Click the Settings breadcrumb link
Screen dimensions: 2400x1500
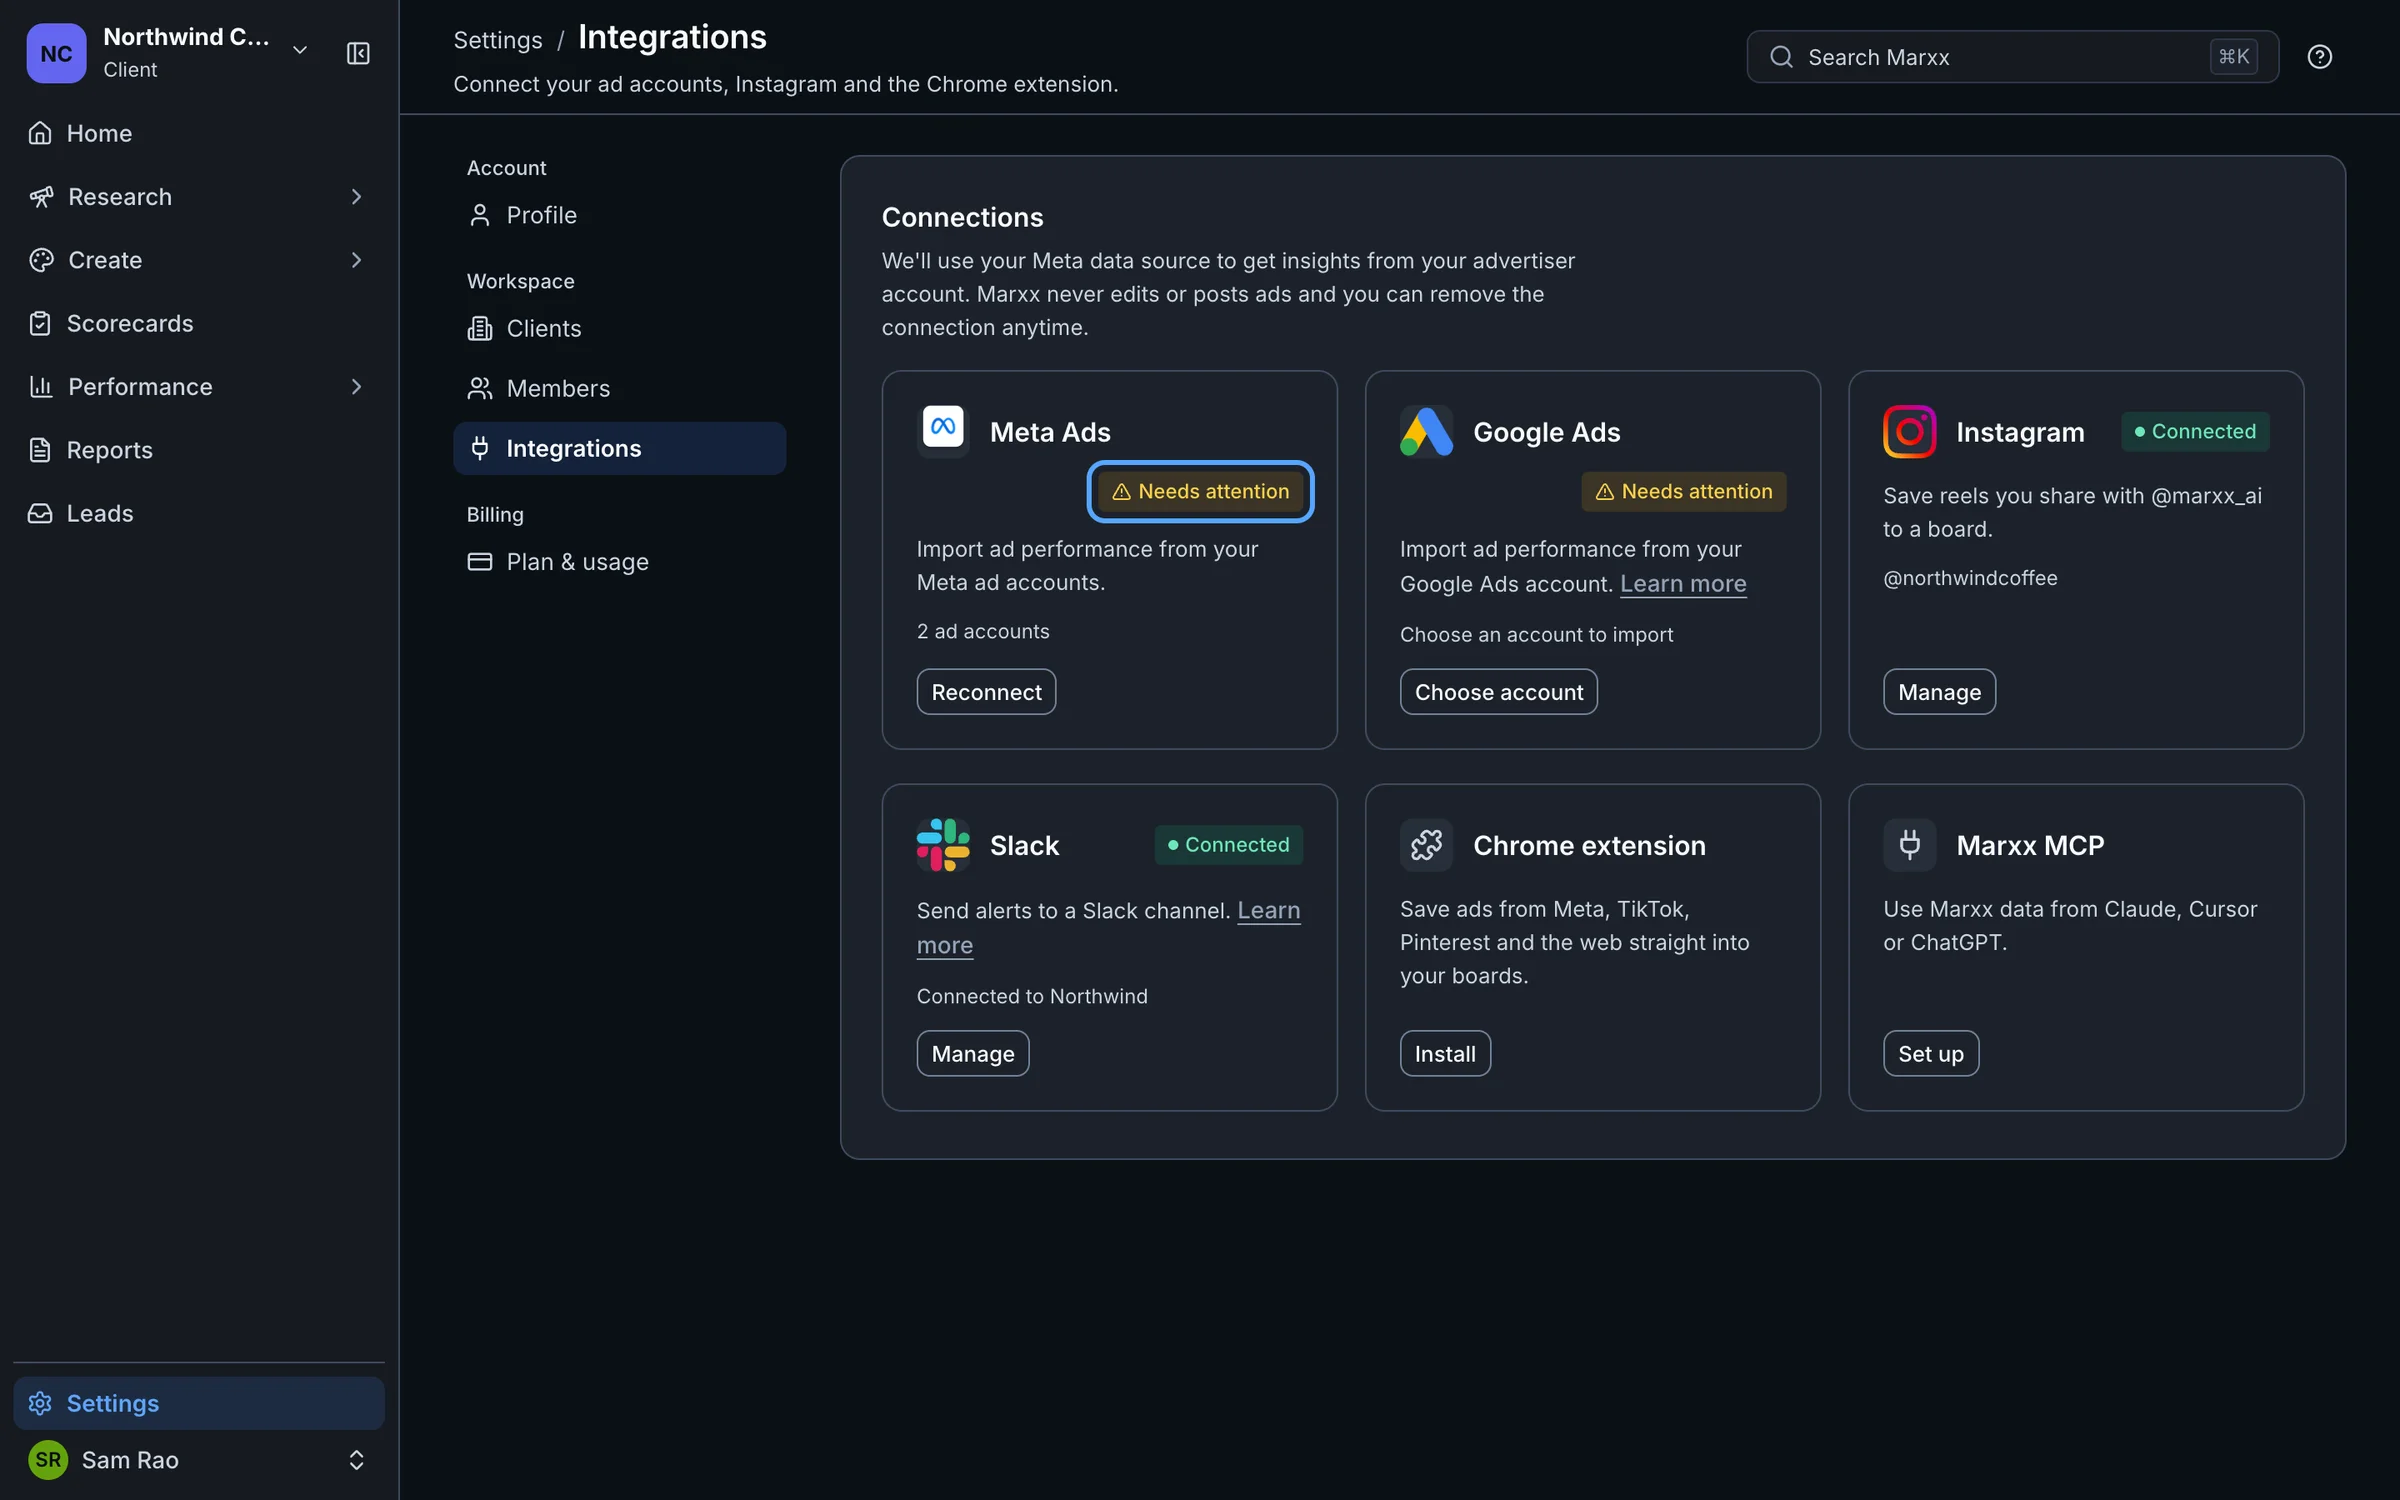coord(498,40)
